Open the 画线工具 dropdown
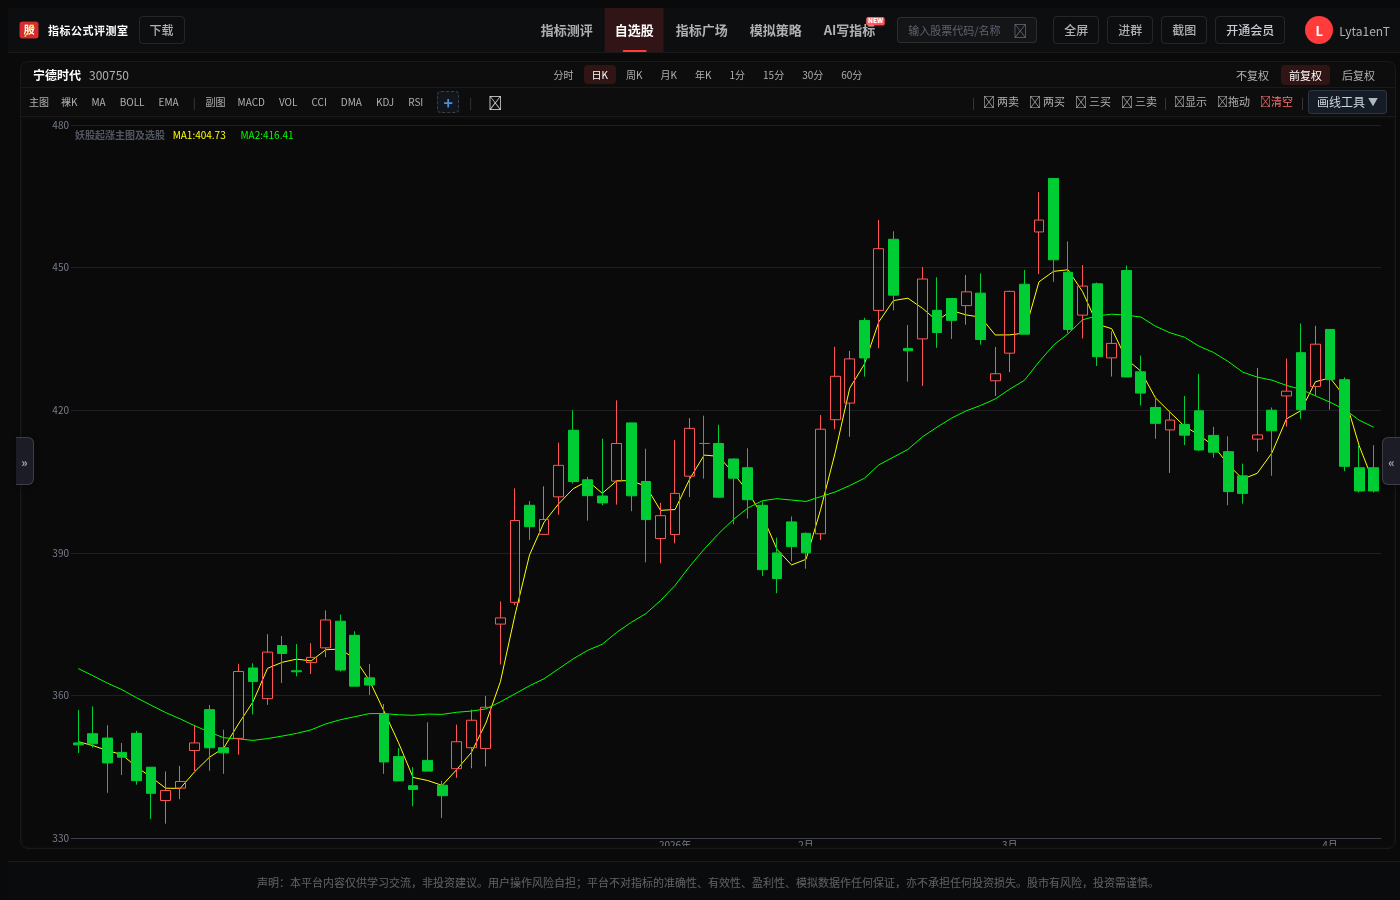Screen dimensions: 1400x900 tap(1347, 102)
